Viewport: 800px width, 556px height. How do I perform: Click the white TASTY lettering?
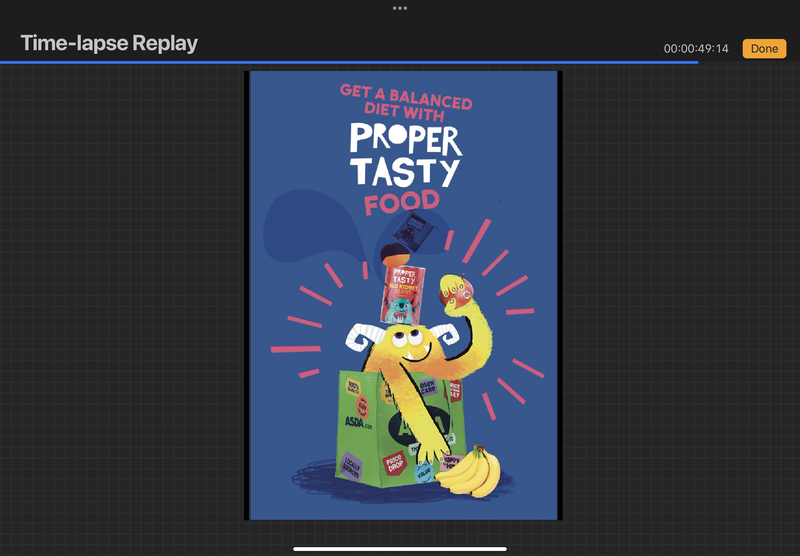pos(404,173)
